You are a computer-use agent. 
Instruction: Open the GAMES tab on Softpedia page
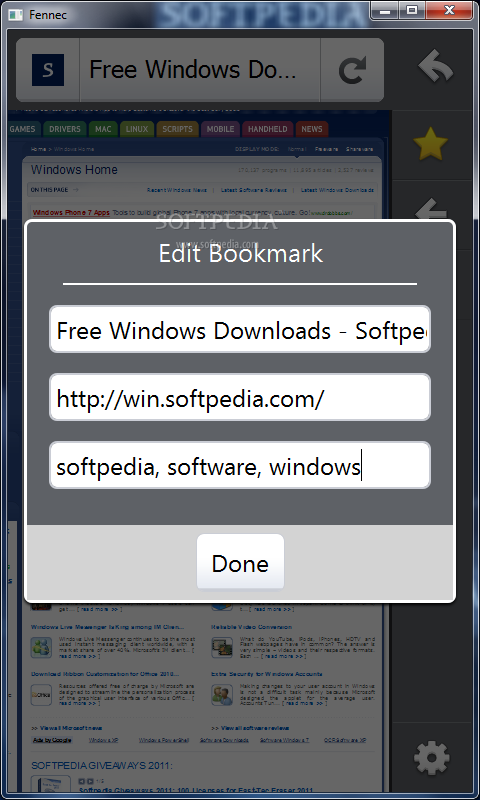(23, 129)
